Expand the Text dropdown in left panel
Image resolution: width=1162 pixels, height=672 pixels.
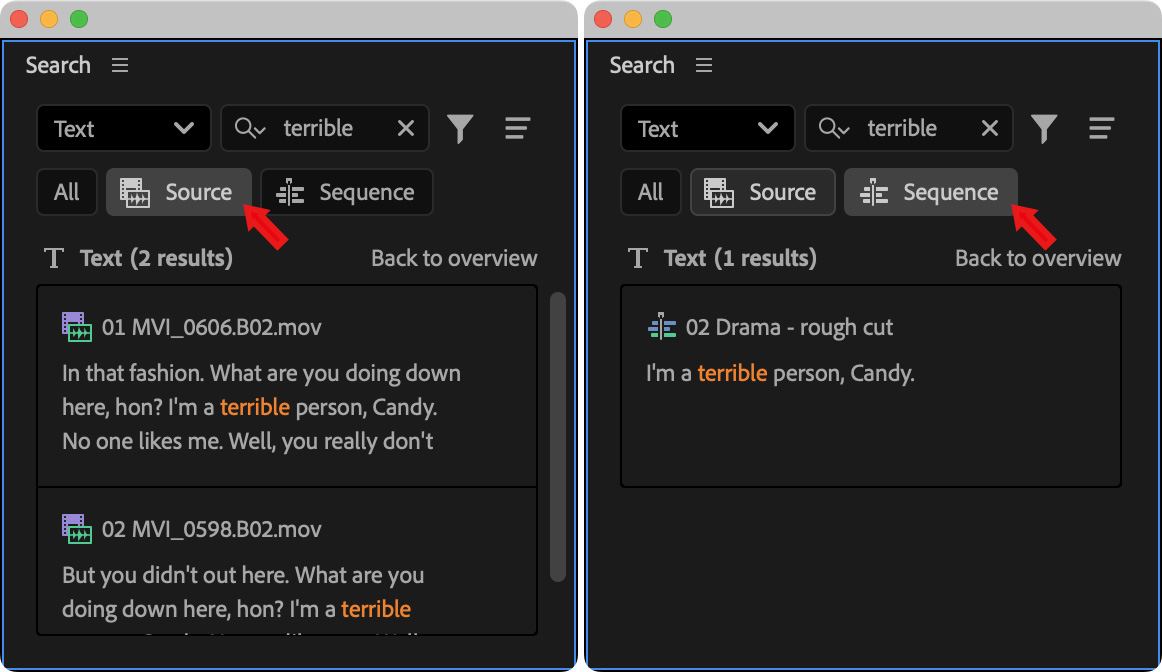[x=124, y=128]
